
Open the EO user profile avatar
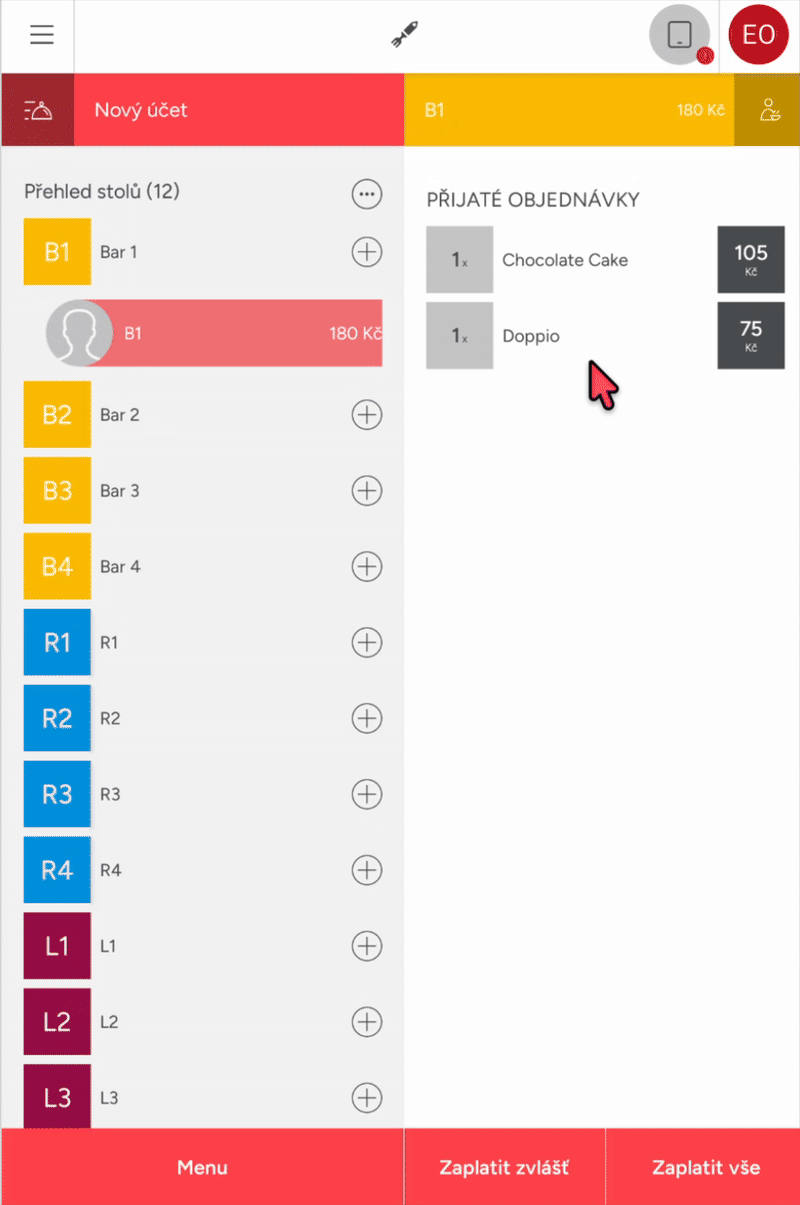(758, 35)
